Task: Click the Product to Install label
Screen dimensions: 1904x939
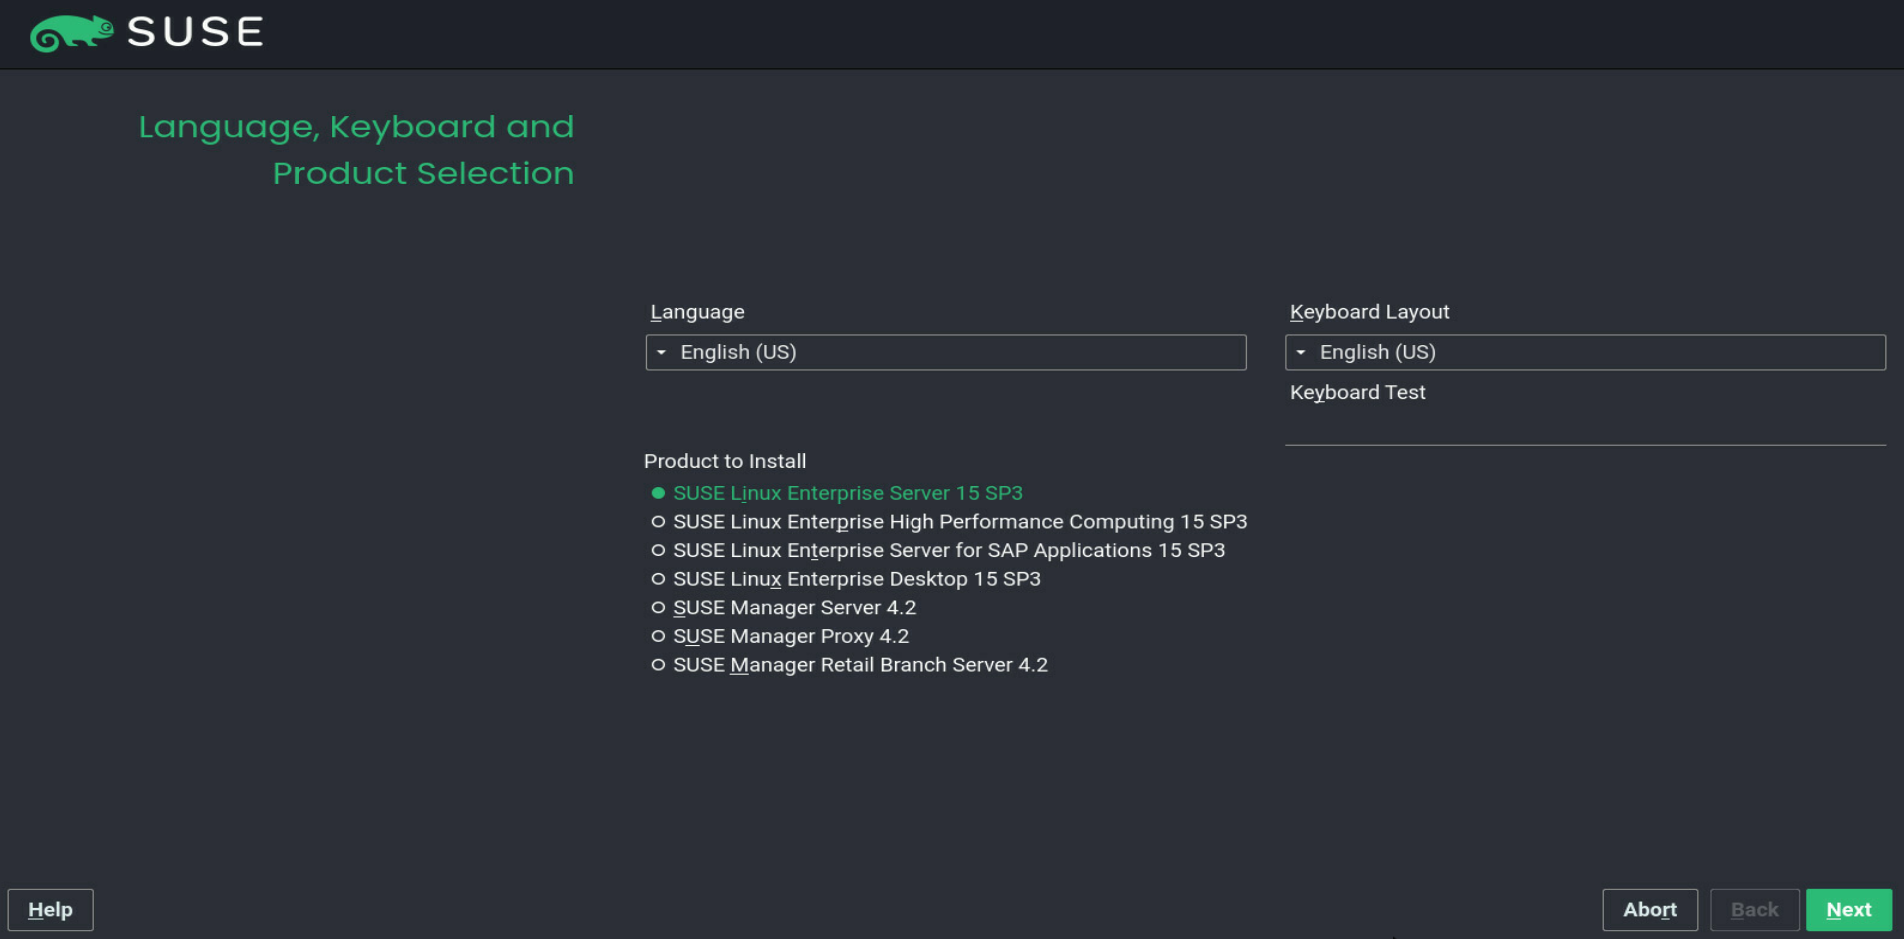Action: (x=725, y=461)
